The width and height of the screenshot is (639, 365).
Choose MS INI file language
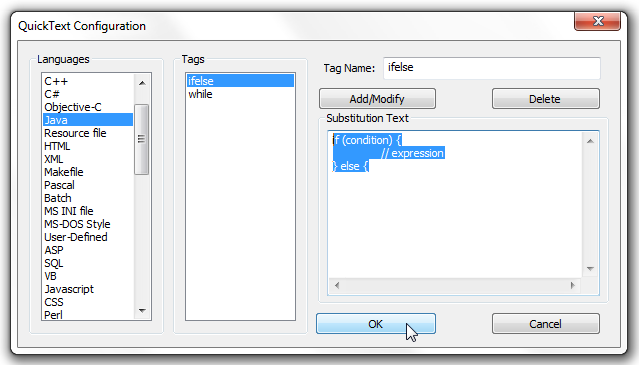(x=88, y=211)
